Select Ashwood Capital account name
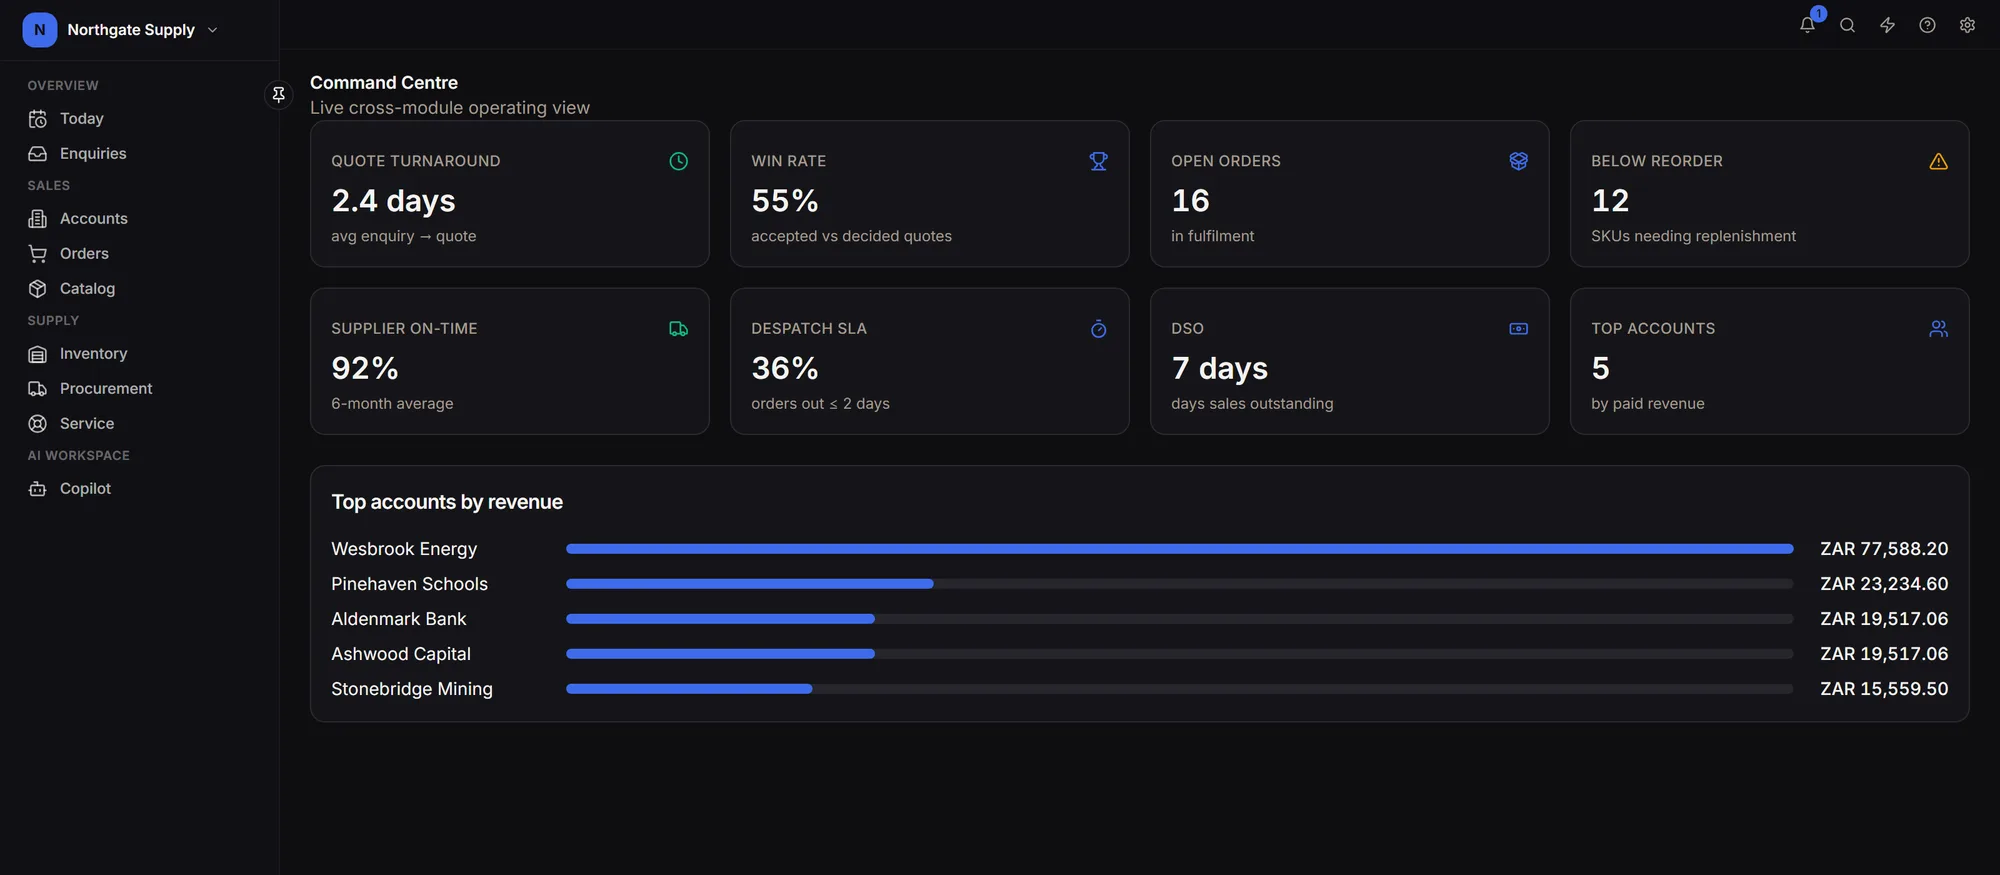2000x875 pixels. click(x=401, y=654)
